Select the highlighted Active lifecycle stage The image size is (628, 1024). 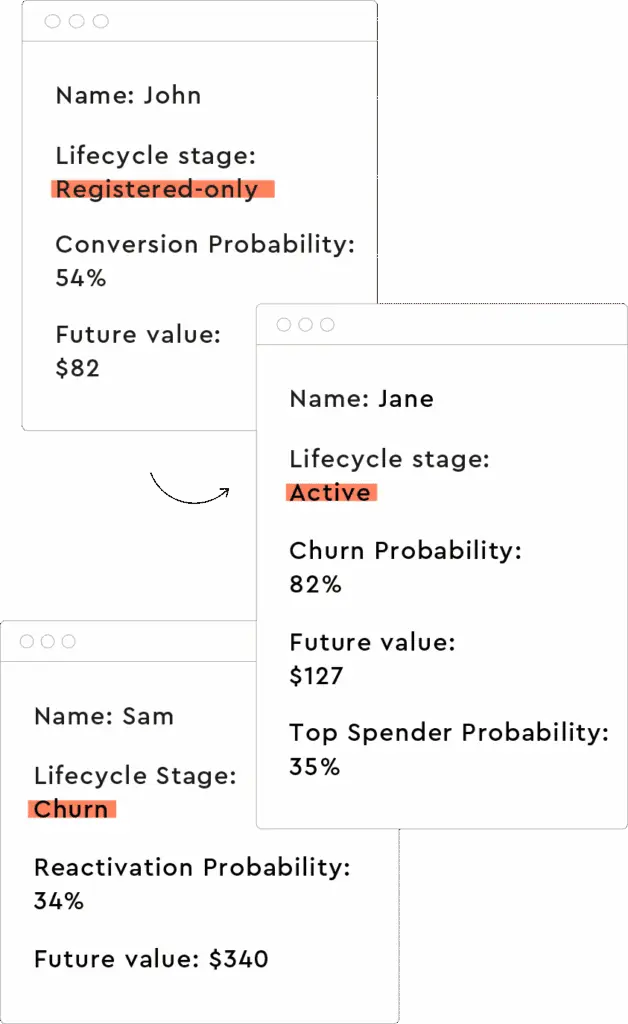coord(331,492)
